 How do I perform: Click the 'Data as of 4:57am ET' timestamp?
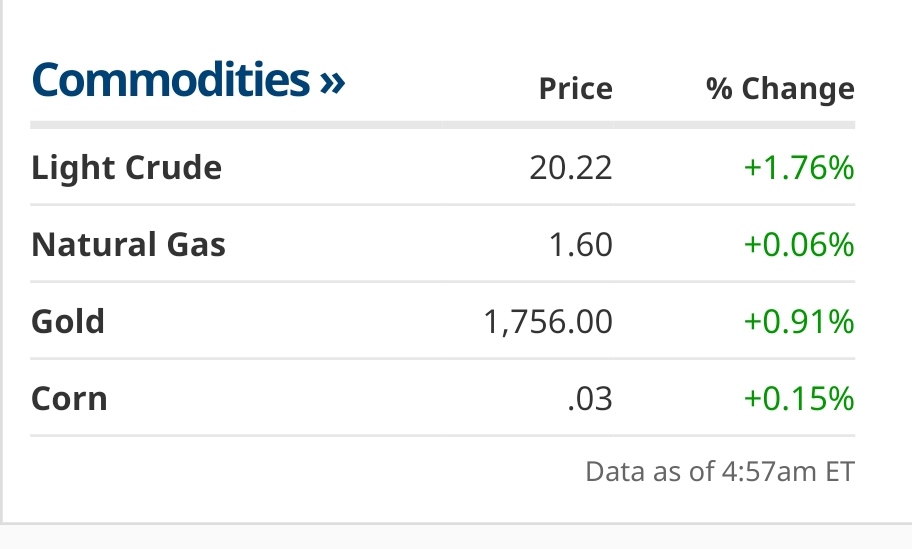719,471
